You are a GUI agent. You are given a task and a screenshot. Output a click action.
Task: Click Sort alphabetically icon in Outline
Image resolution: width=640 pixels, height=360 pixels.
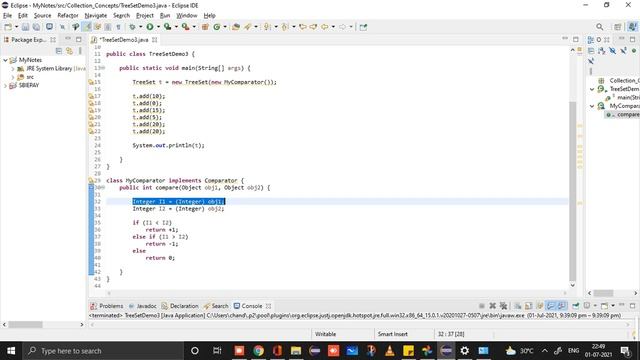point(602,51)
